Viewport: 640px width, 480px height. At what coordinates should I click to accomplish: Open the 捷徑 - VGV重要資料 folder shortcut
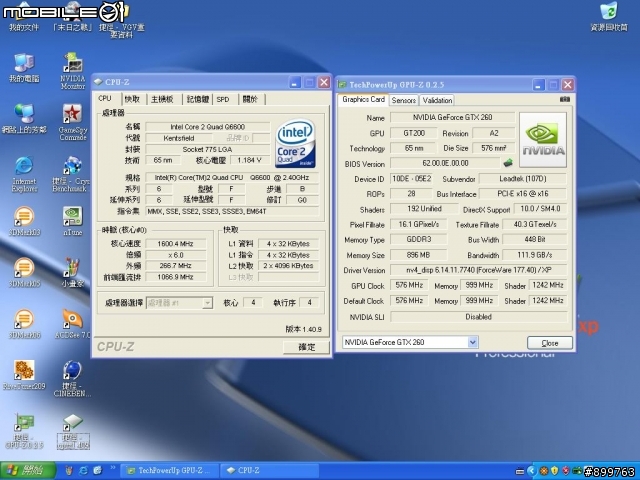pyautogui.click(x=122, y=20)
